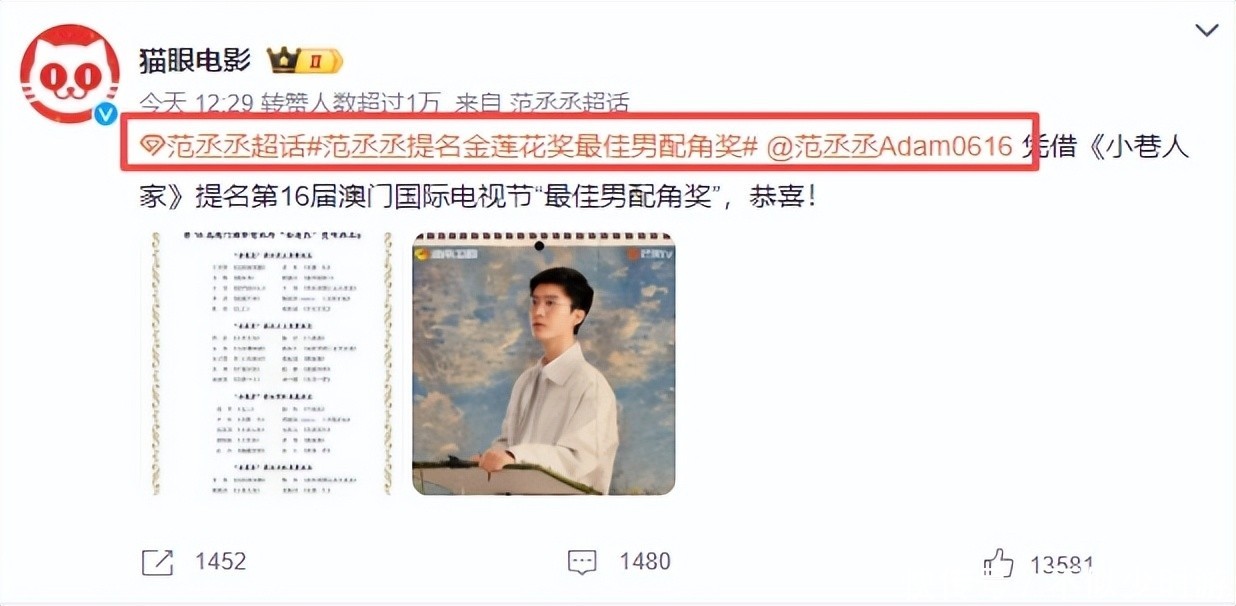Open the nomination list image thumbnail
Screen dimensions: 1236x606
(x=270, y=363)
